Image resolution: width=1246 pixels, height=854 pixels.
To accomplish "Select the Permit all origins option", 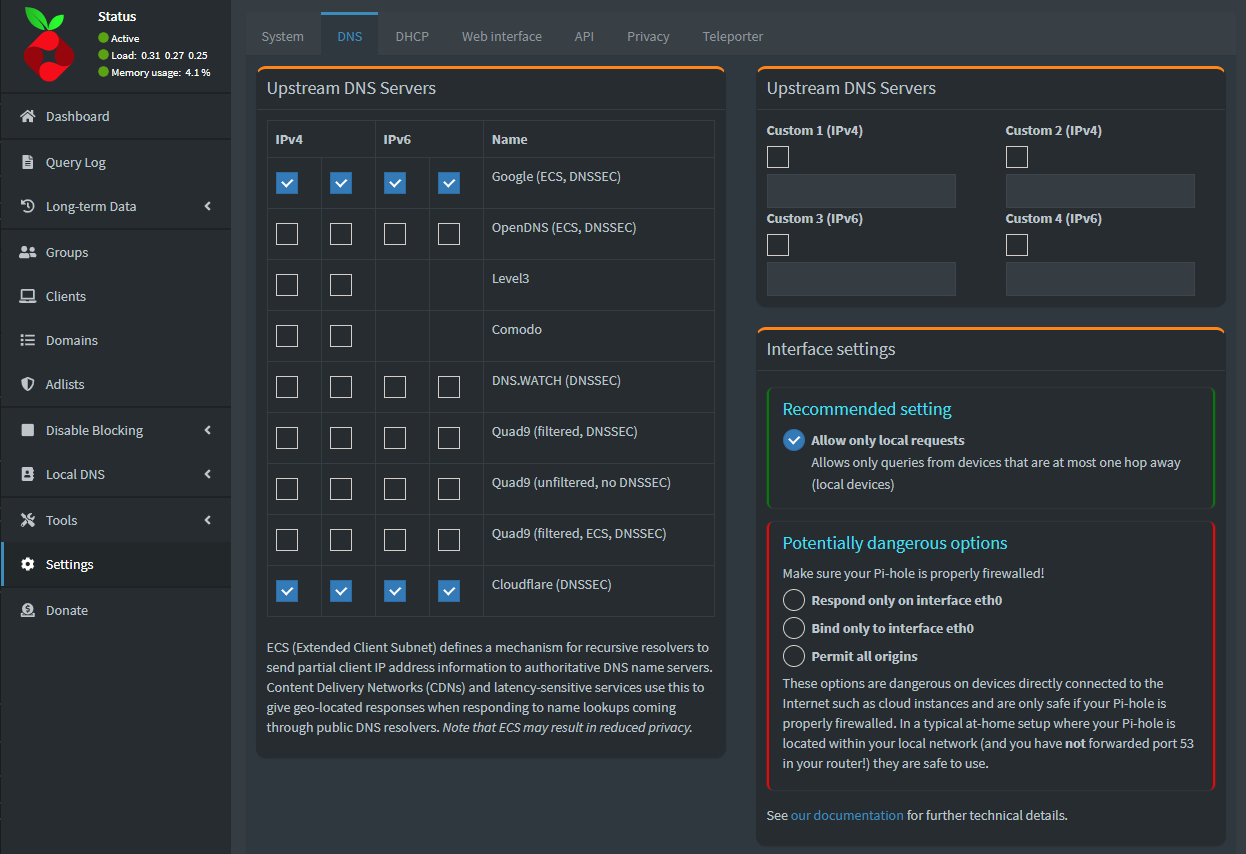I will coord(794,656).
